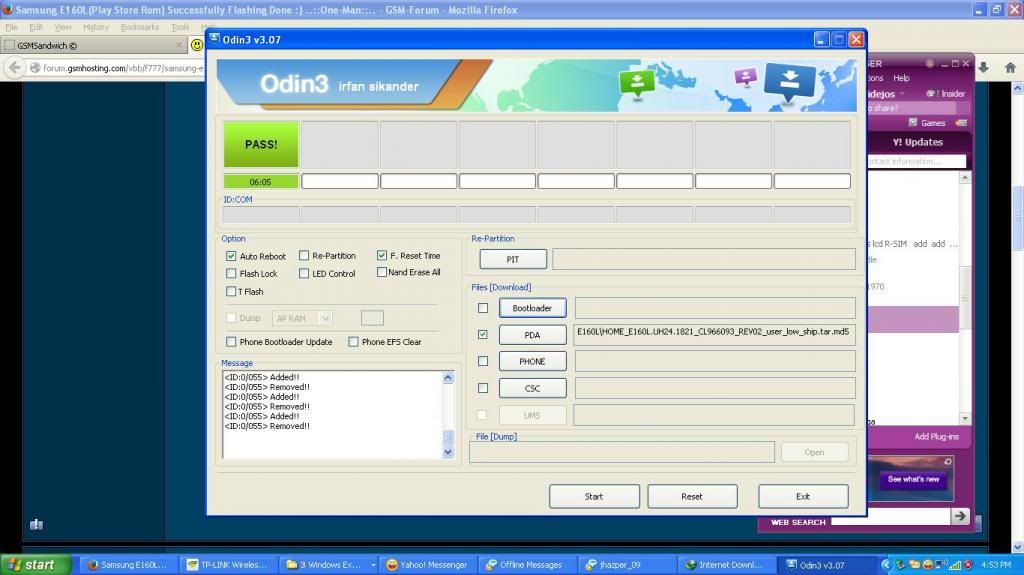Open Firefox File menu
Screen dimensions: 1024x575
coord(11,27)
